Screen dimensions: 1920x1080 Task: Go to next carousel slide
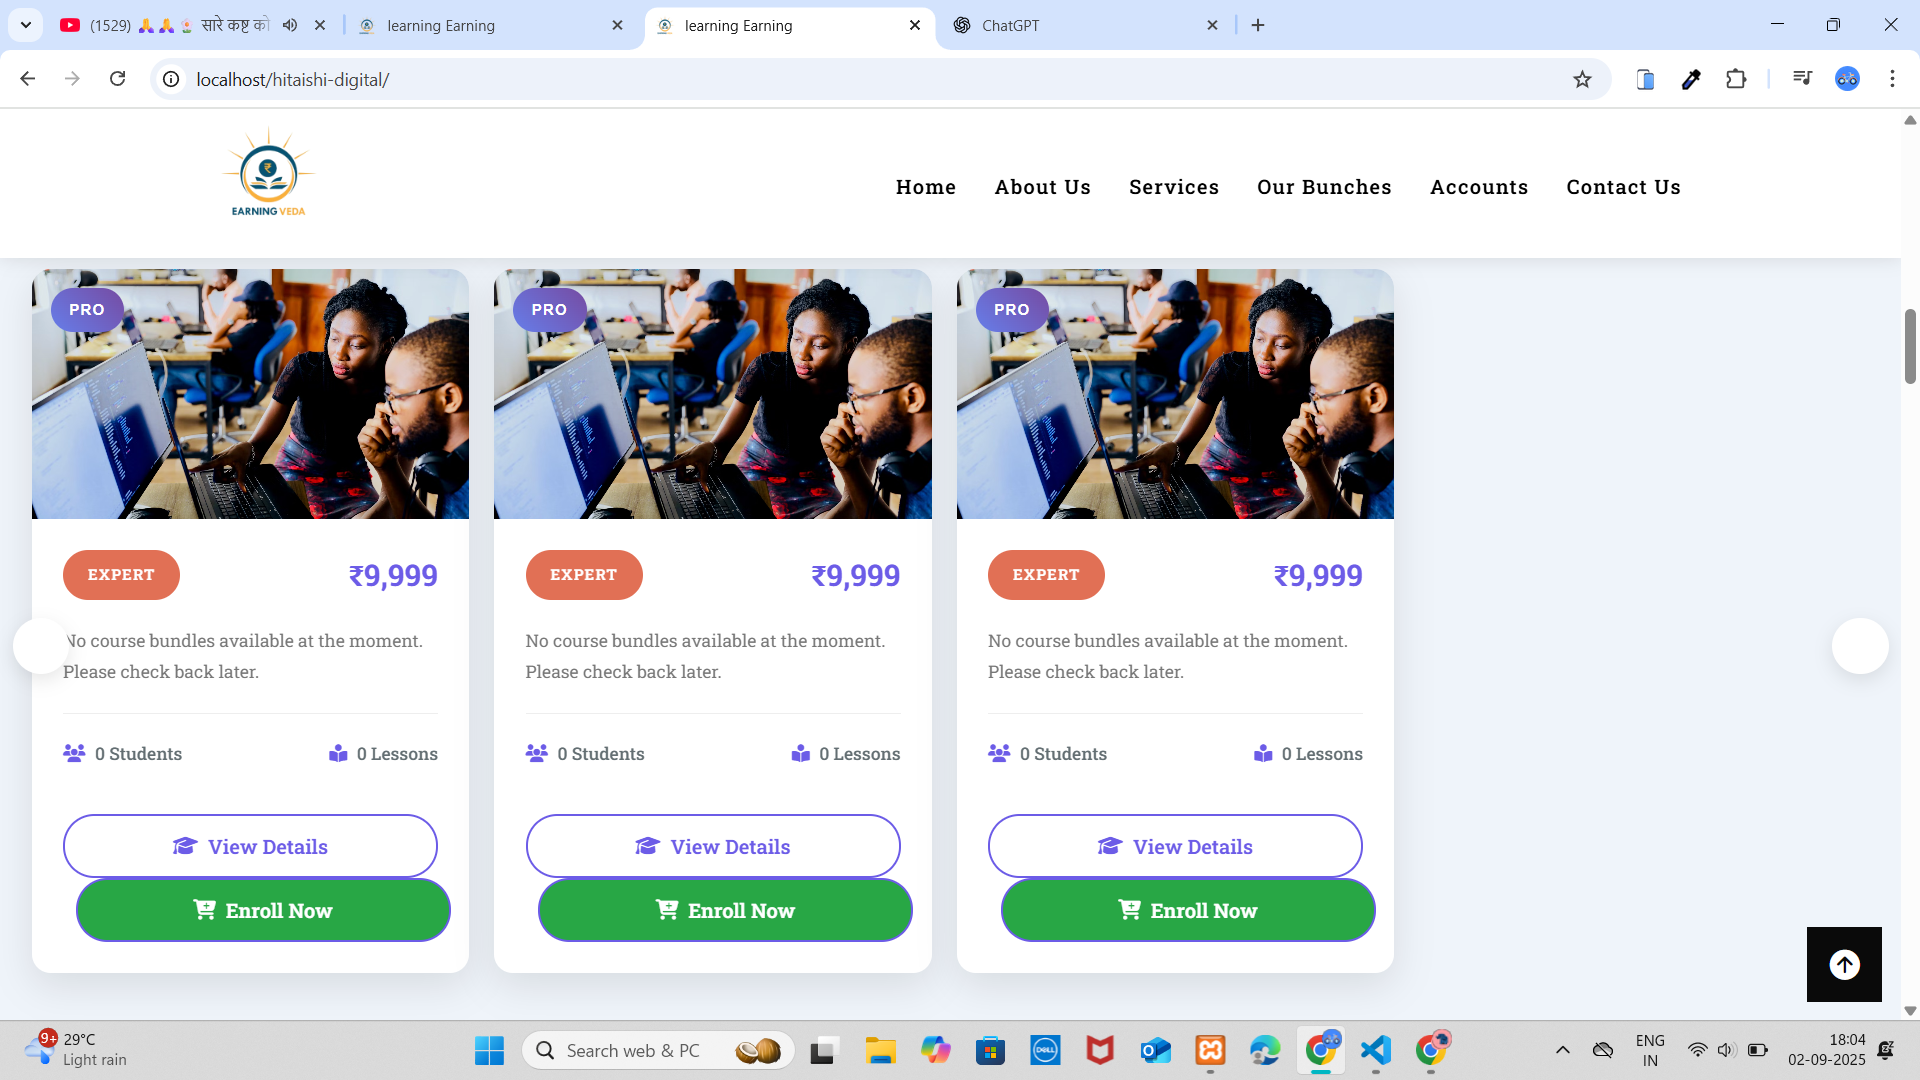(1859, 646)
